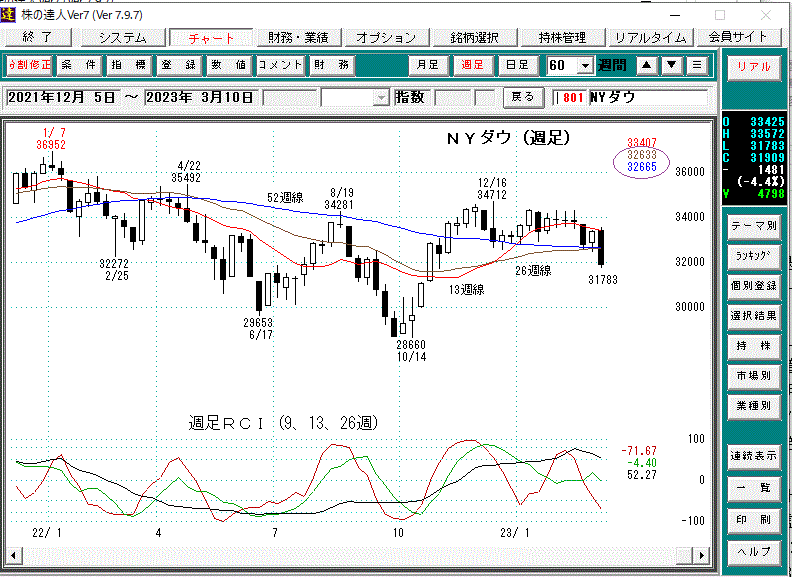Click the 印刷 print side button

click(754, 519)
